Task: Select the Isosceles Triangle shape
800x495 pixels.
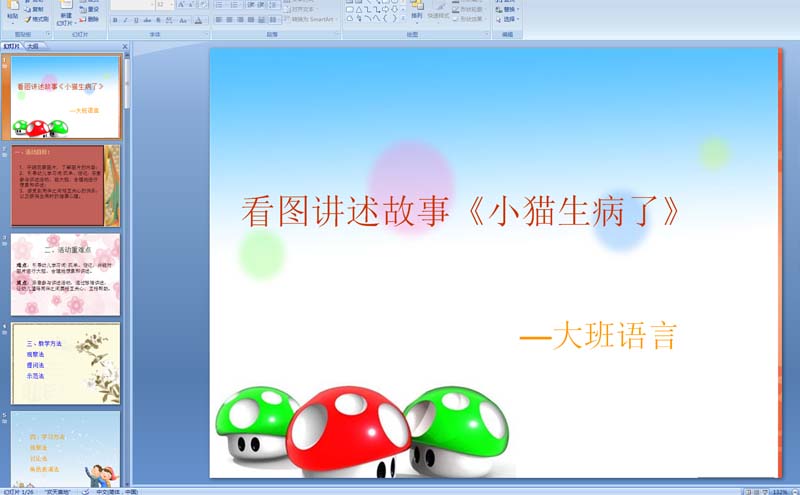Action: (359, 9)
